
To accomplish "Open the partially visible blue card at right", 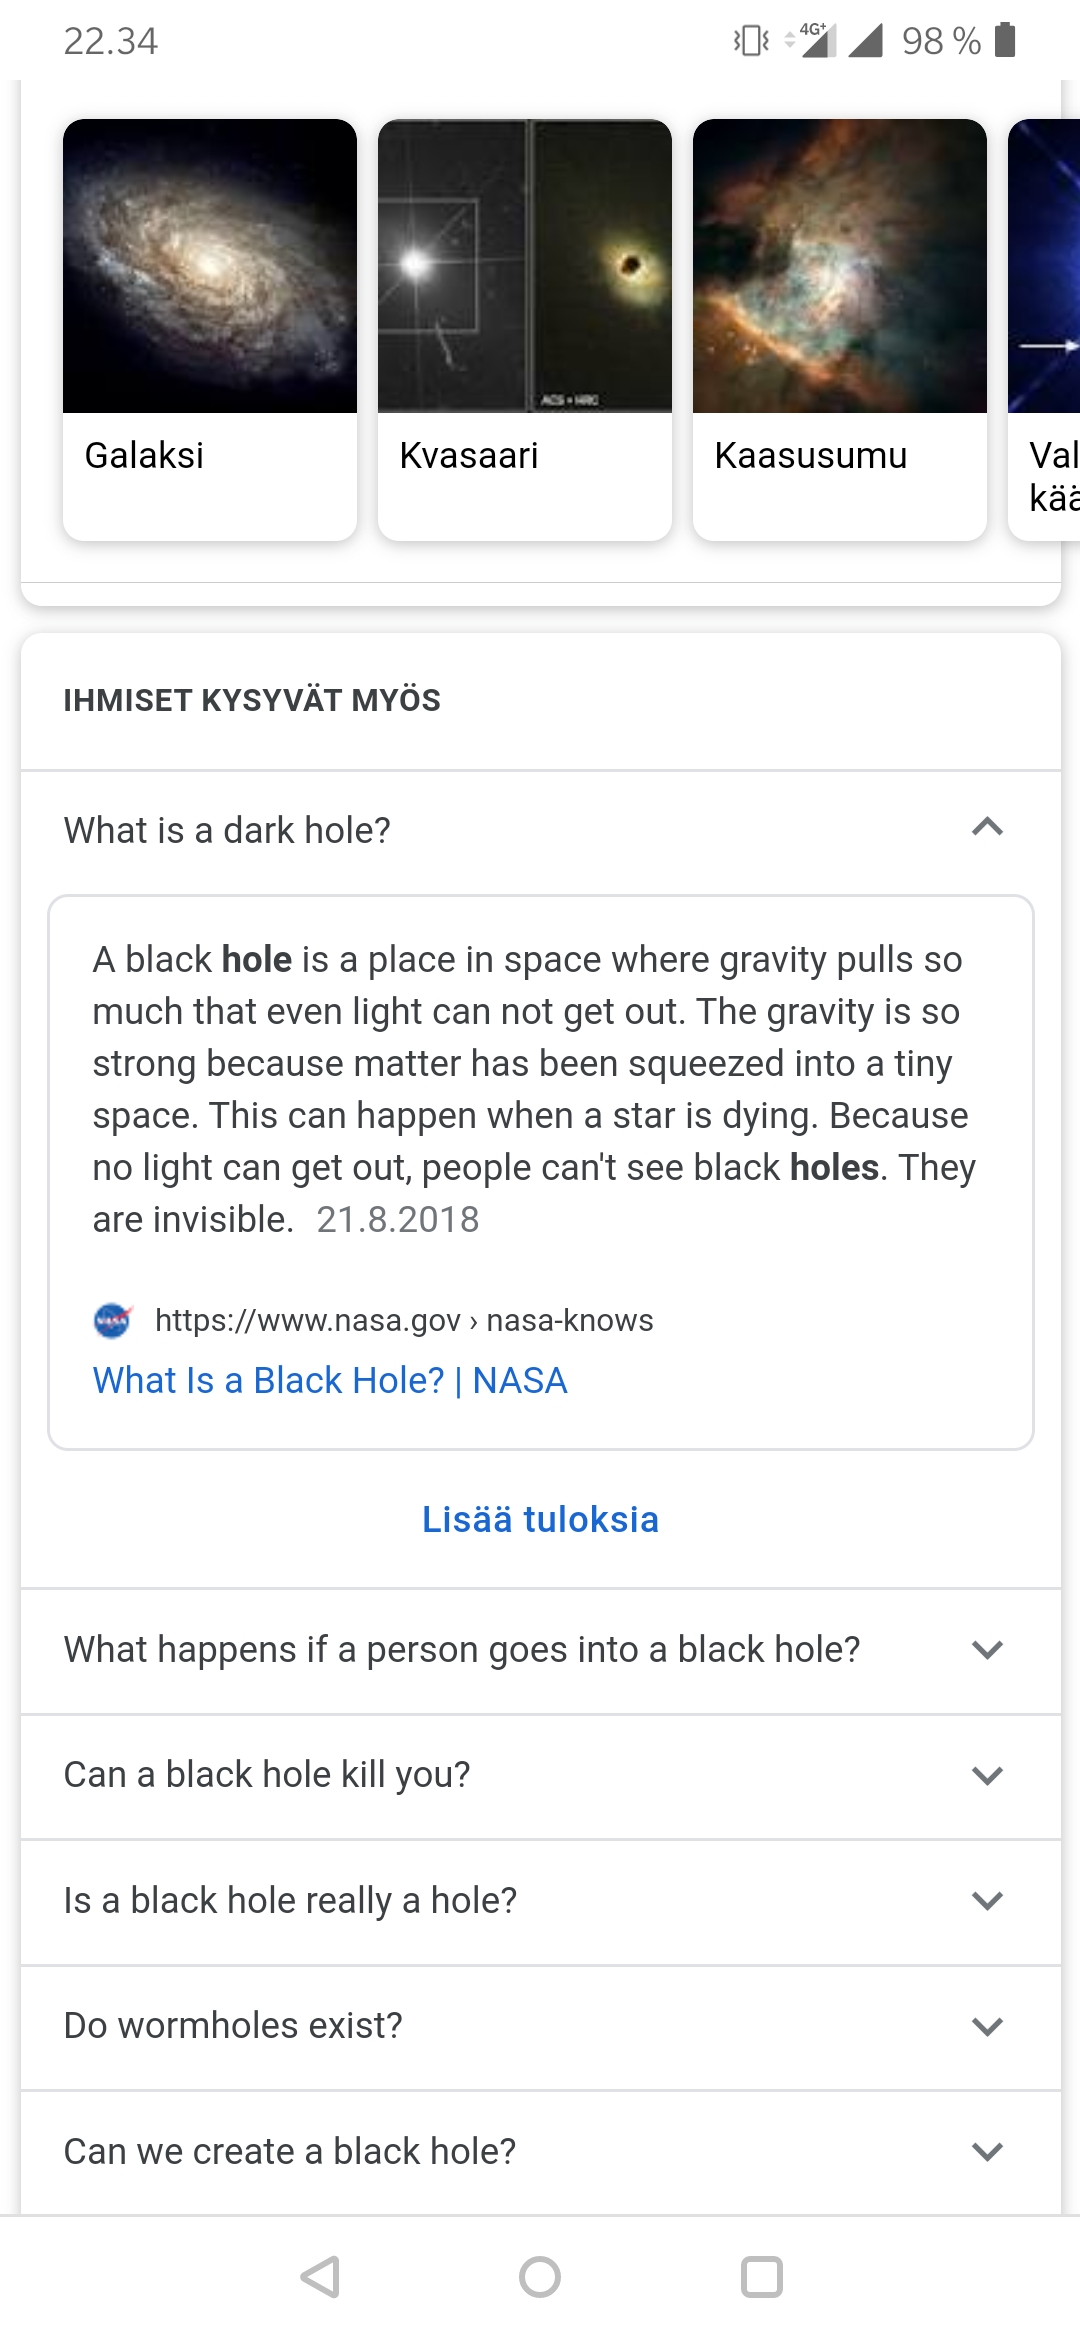I will (1045, 330).
